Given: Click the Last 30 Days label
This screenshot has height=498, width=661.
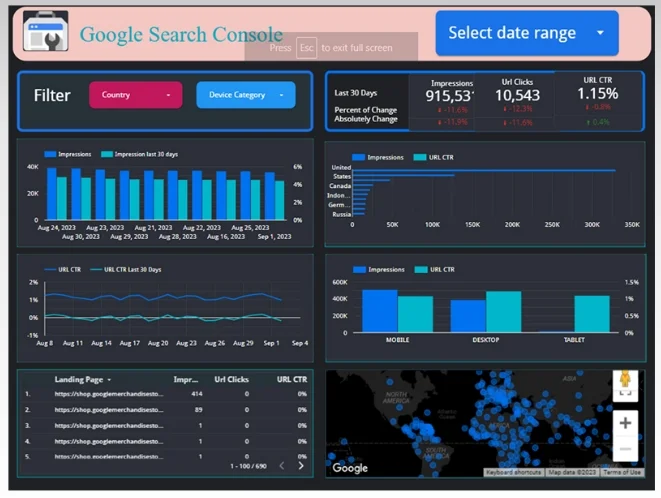Looking at the screenshot, I should [356, 93].
